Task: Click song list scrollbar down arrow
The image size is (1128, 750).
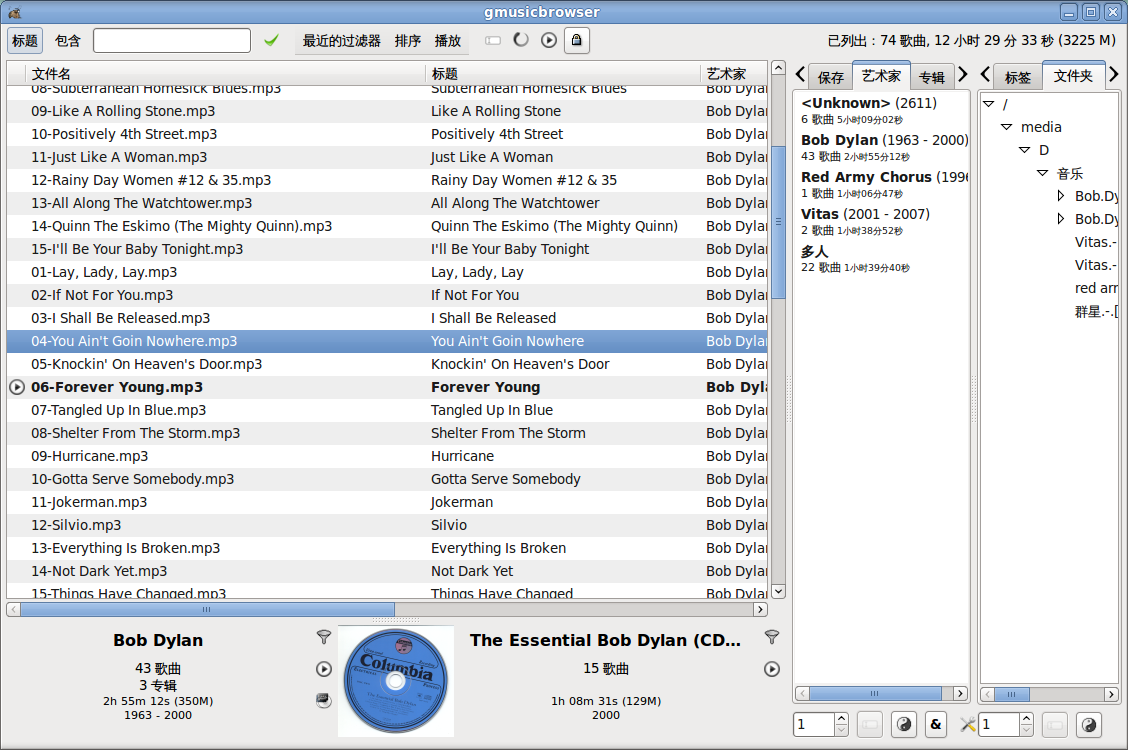Action: [778, 592]
